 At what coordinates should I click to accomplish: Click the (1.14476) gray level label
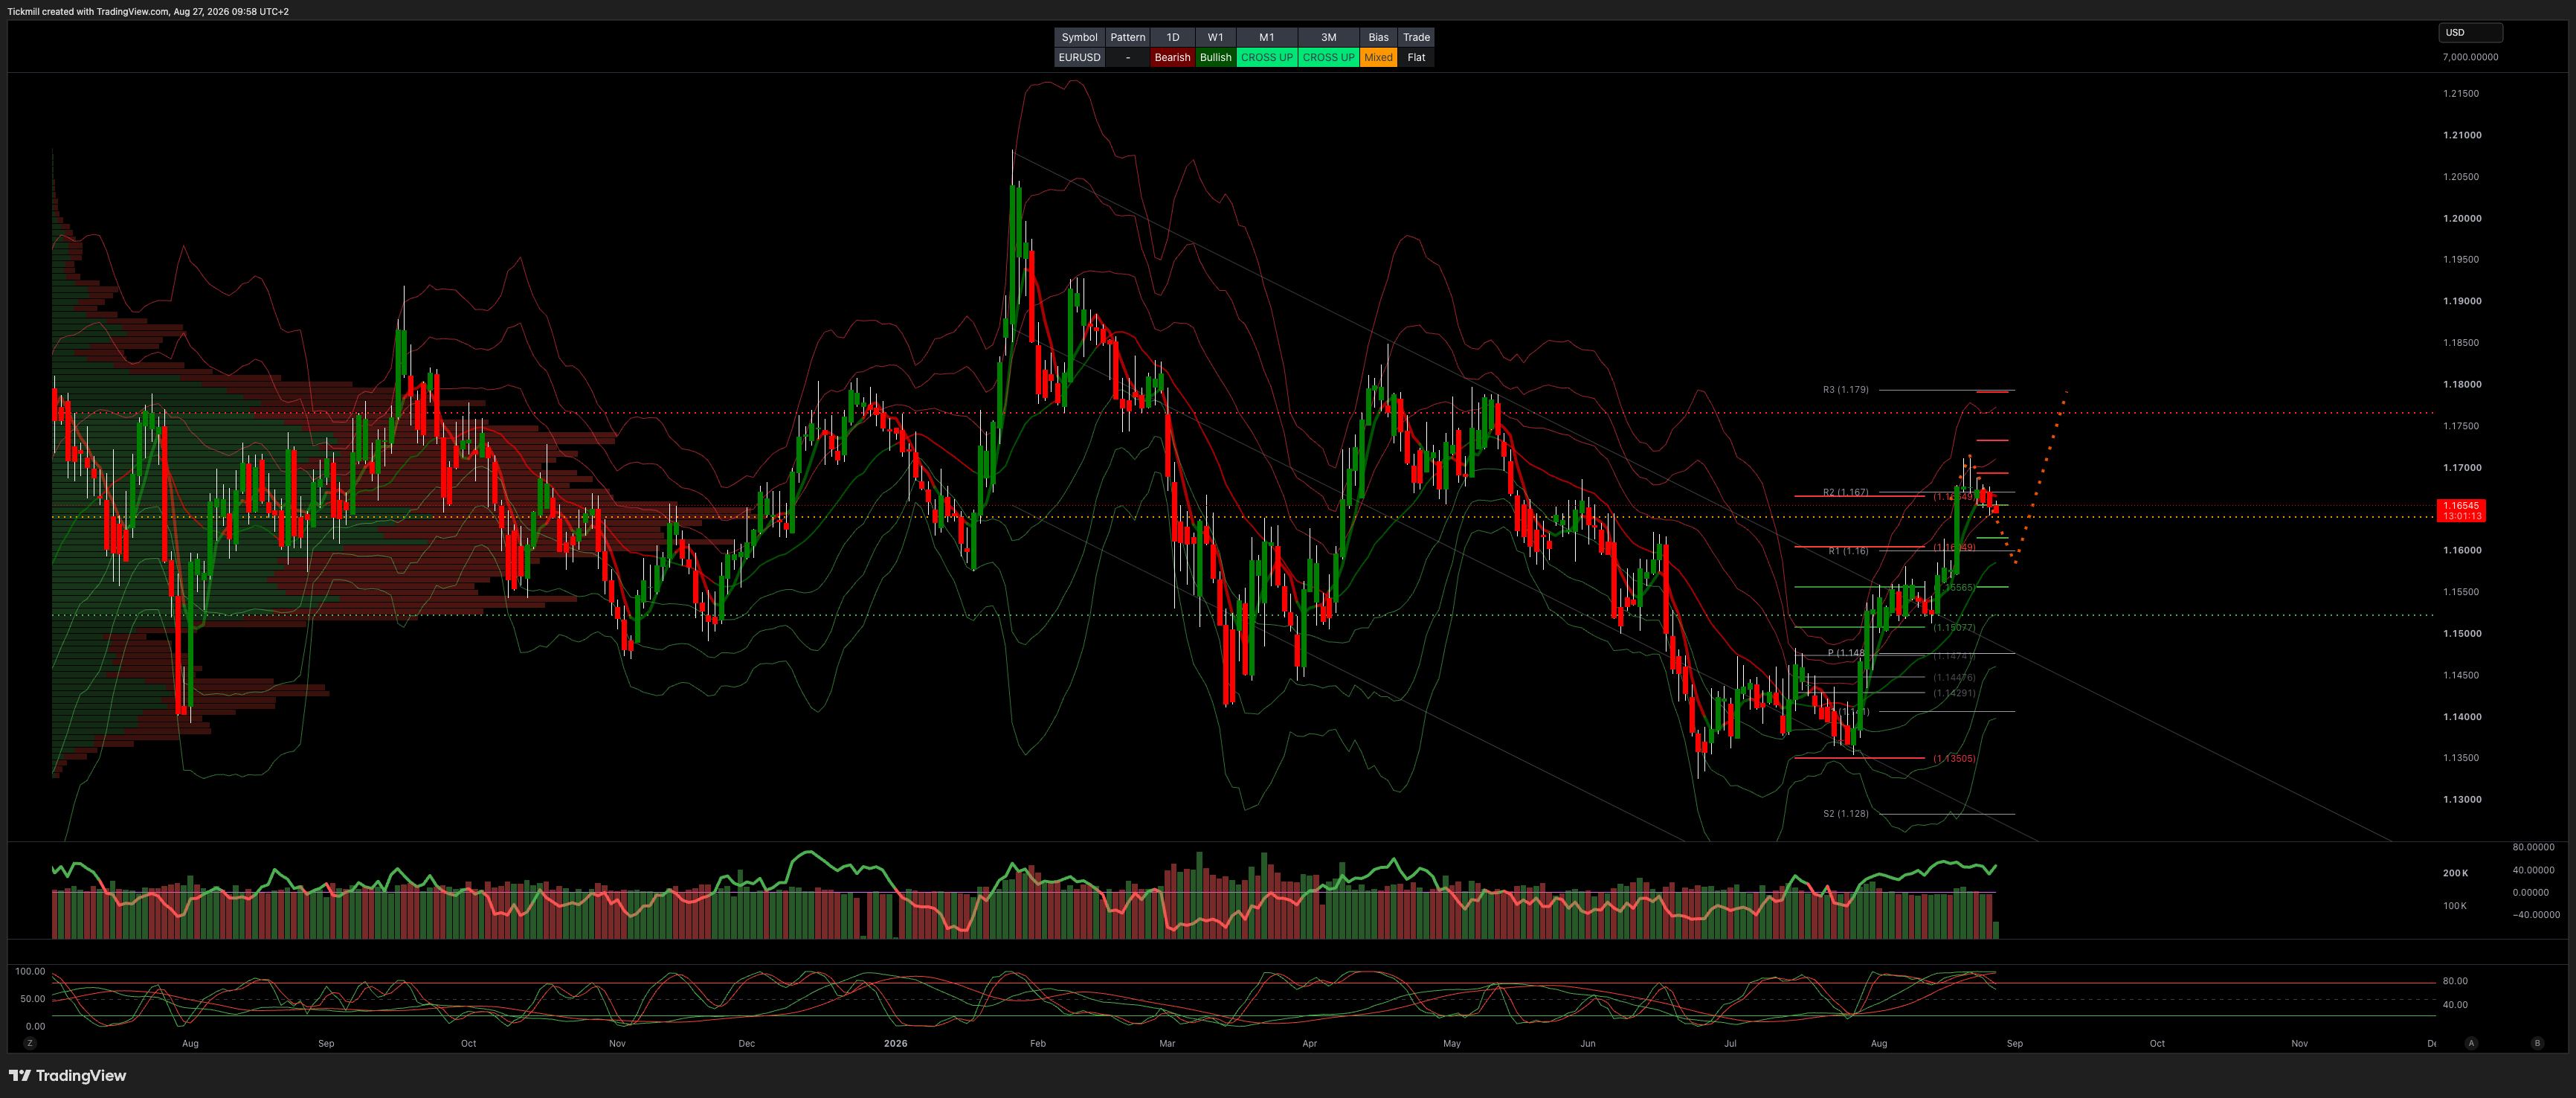(1954, 677)
